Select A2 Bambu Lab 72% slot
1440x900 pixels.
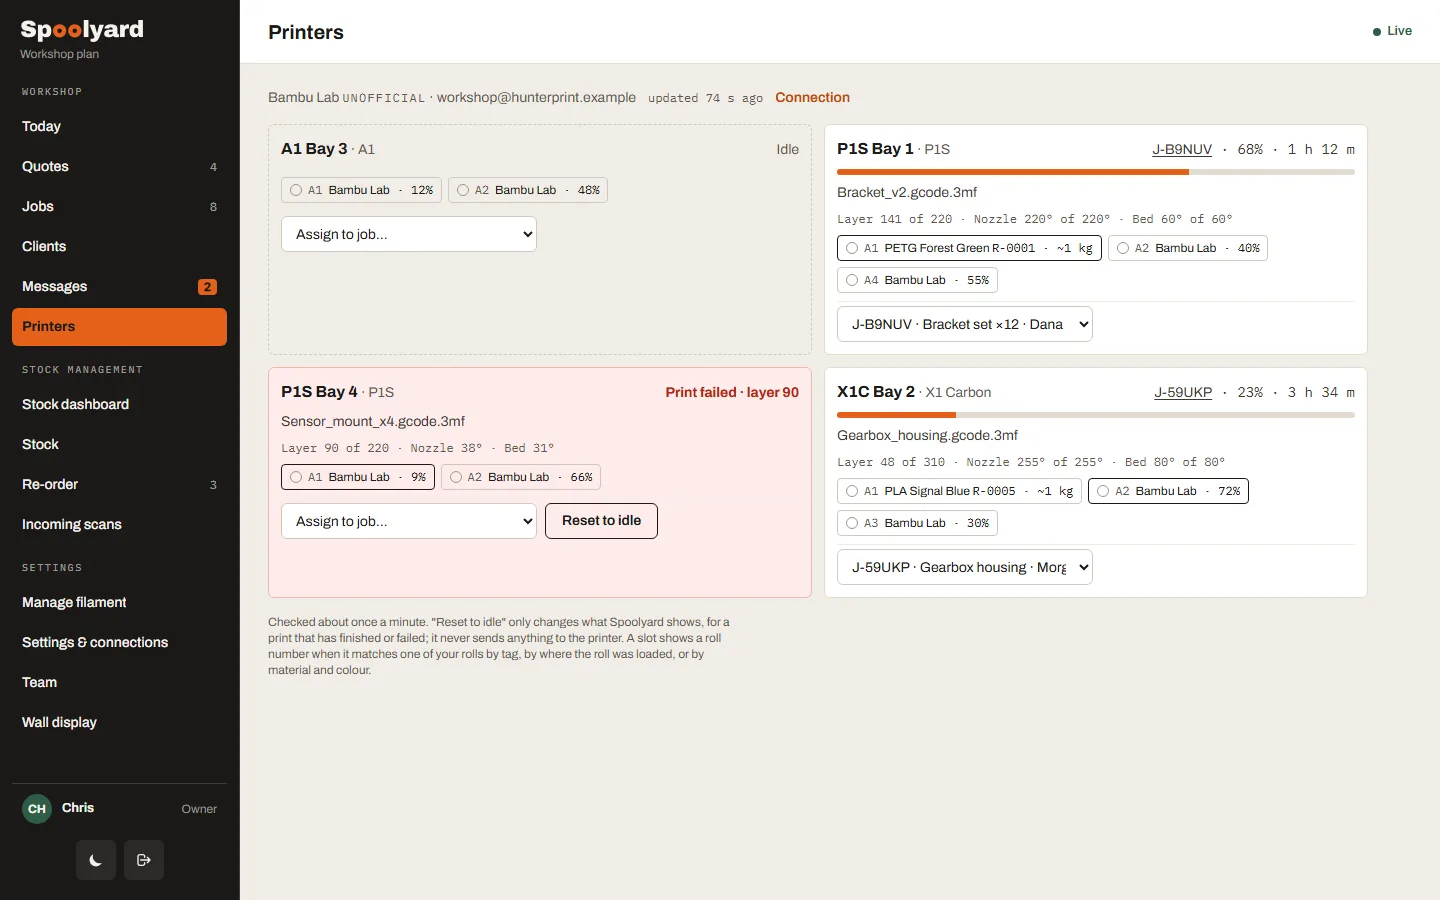1168,491
